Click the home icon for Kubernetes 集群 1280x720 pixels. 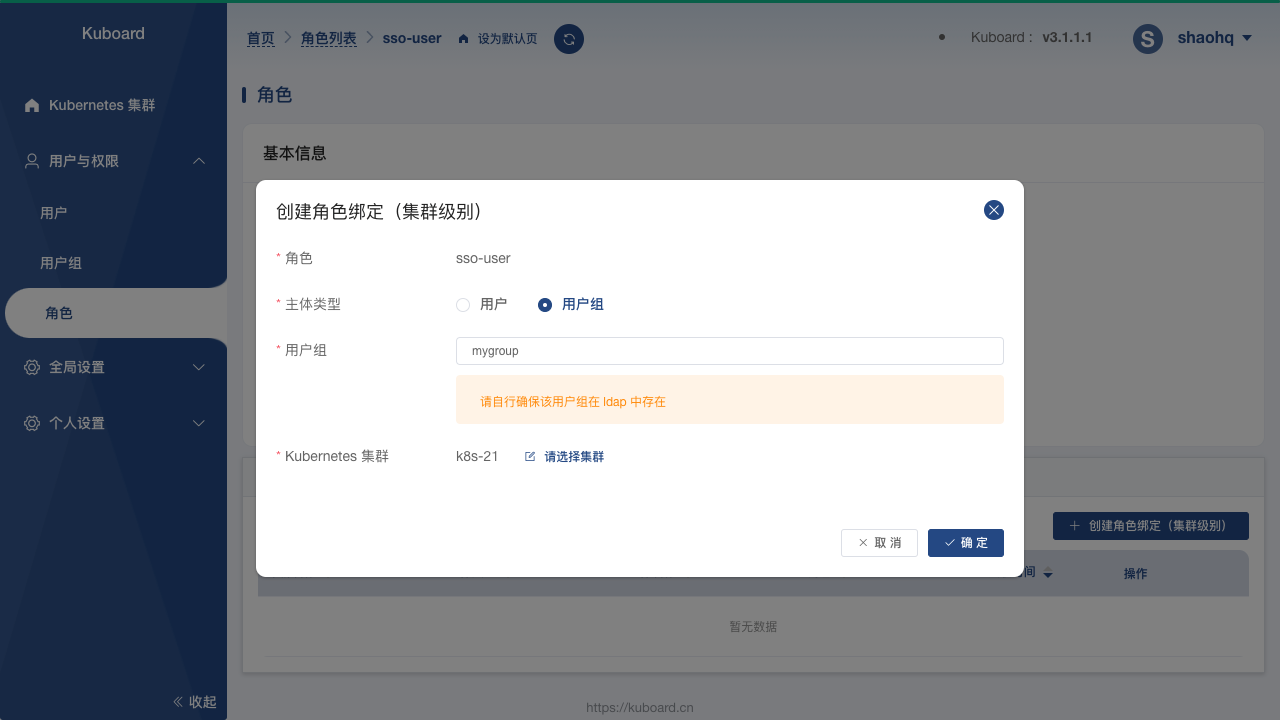32,105
